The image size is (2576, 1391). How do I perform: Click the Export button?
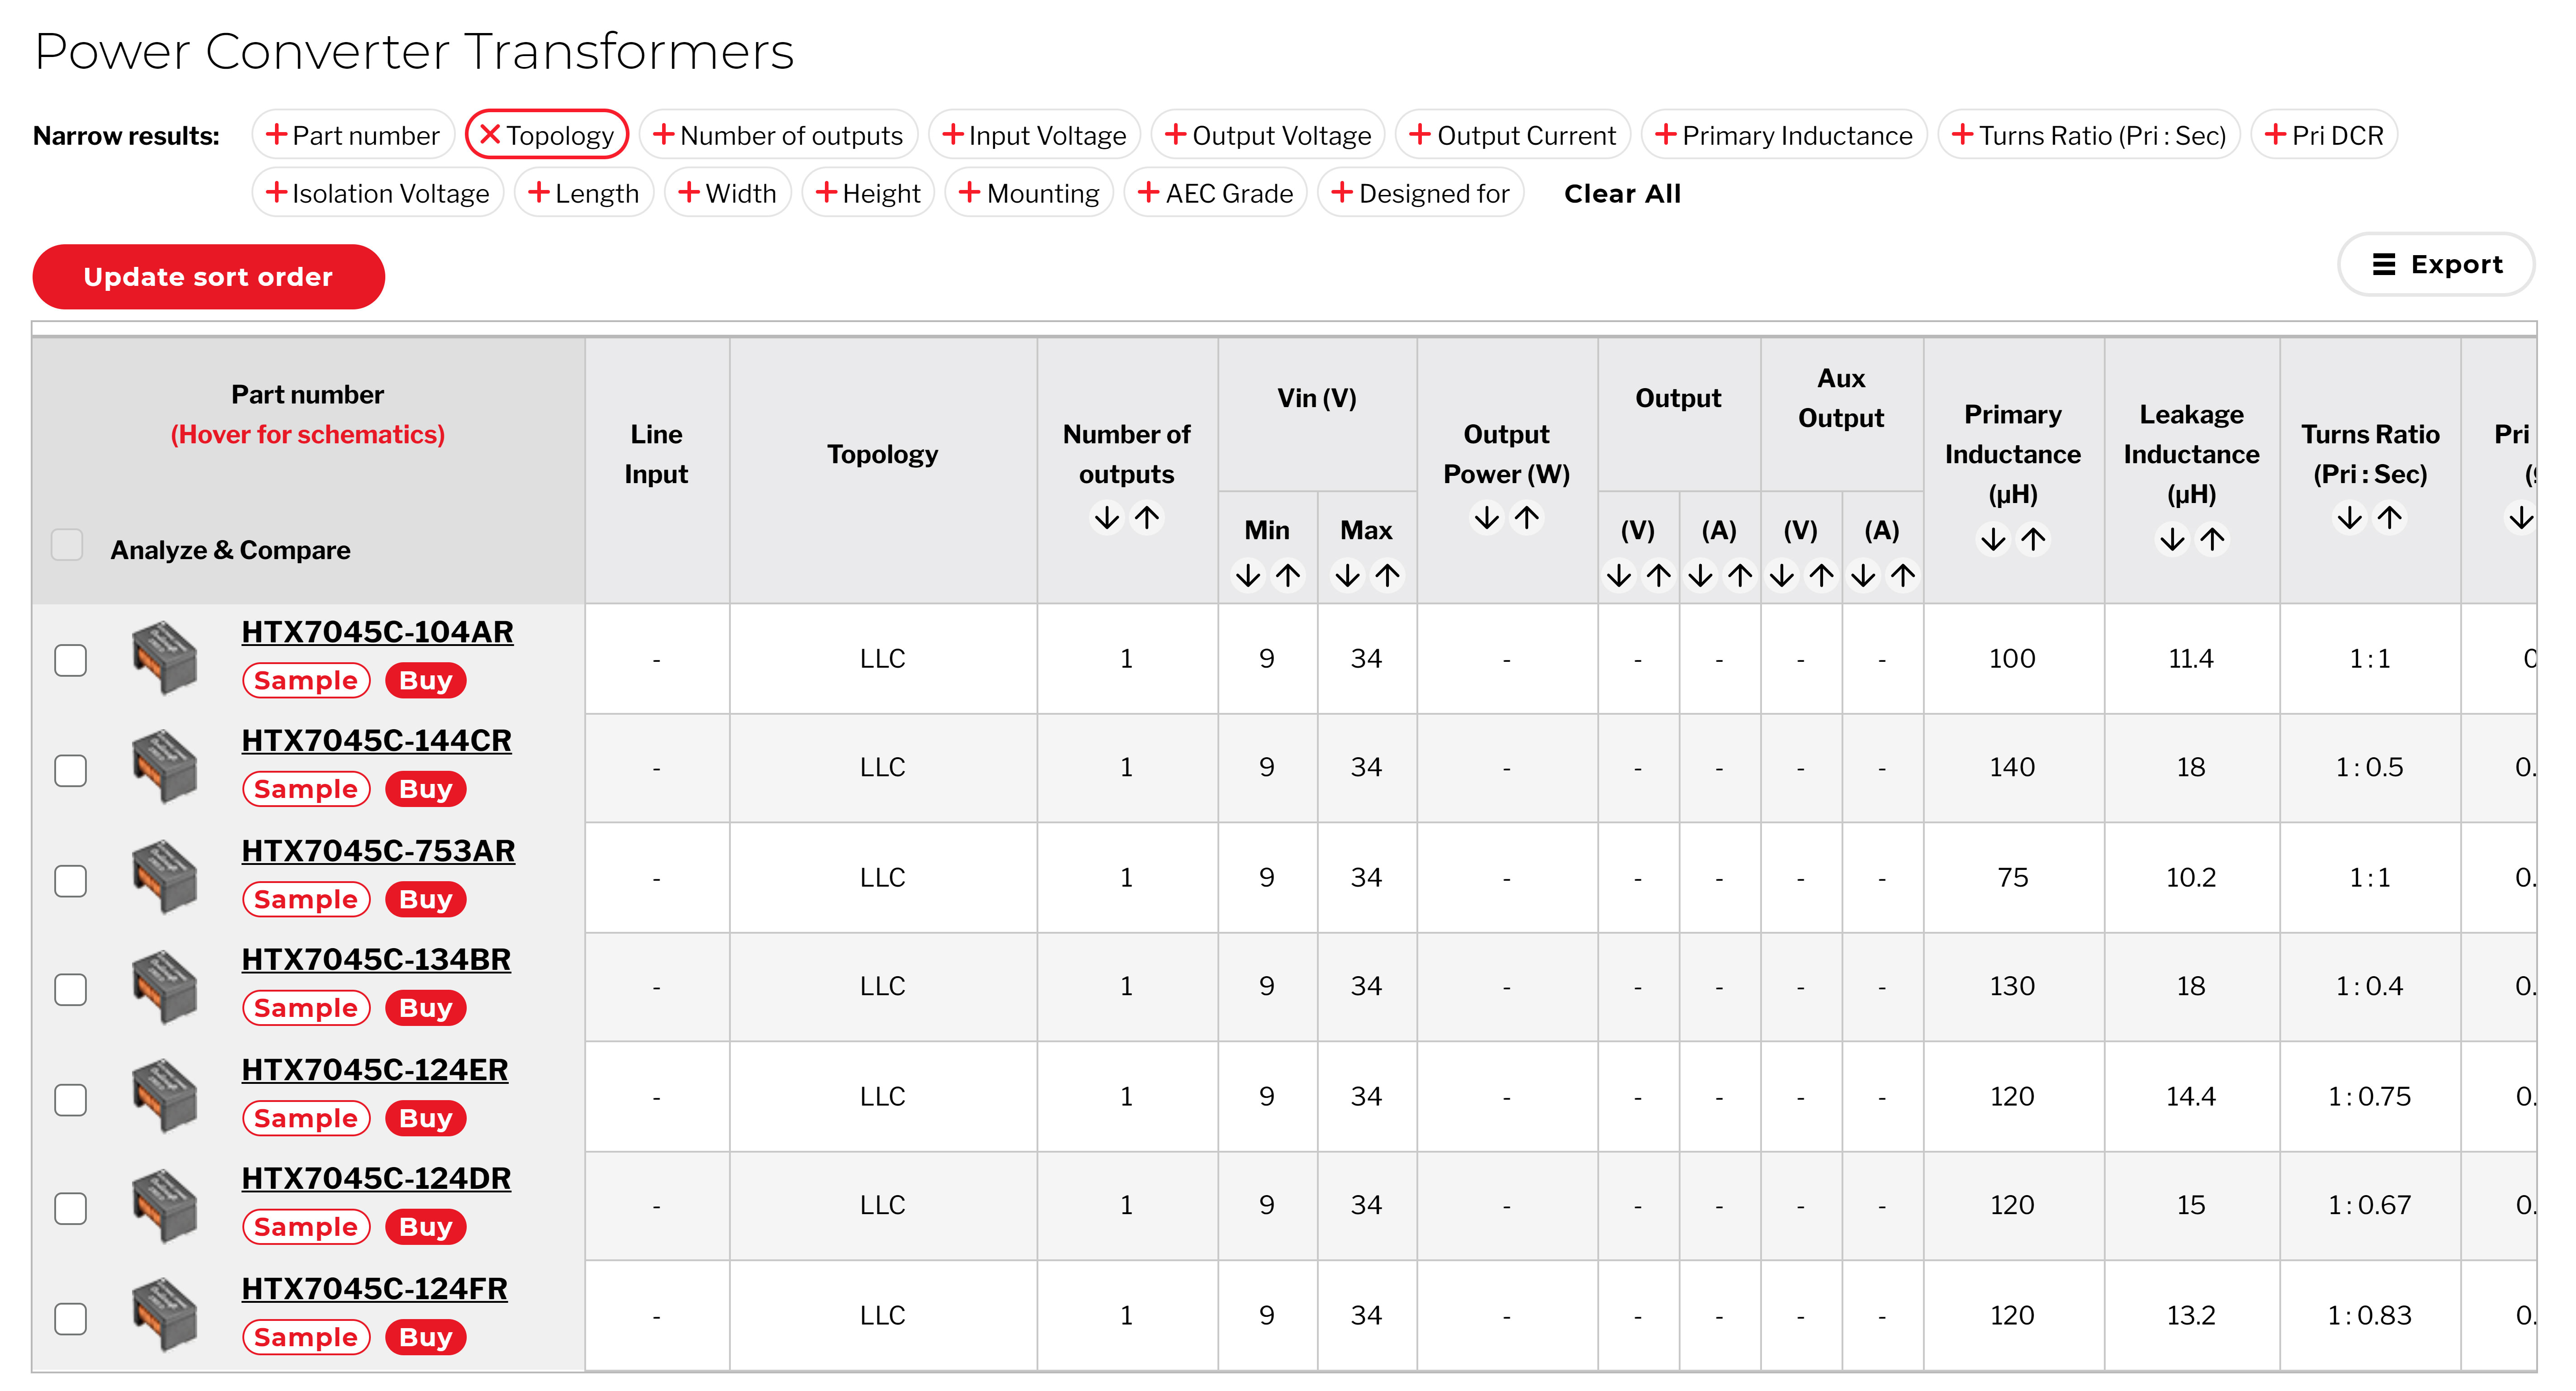(2436, 265)
